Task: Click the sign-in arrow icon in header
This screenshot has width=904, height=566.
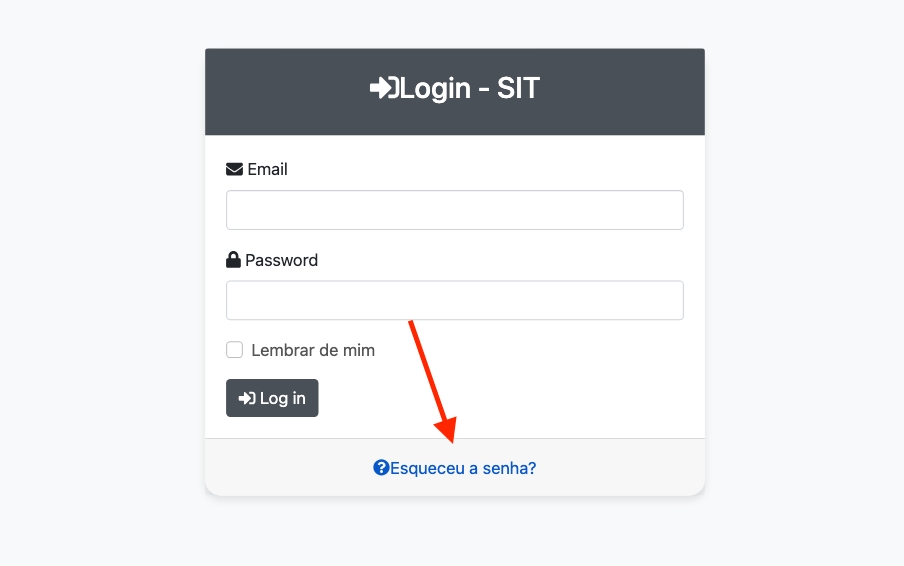Action: [384, 89]
